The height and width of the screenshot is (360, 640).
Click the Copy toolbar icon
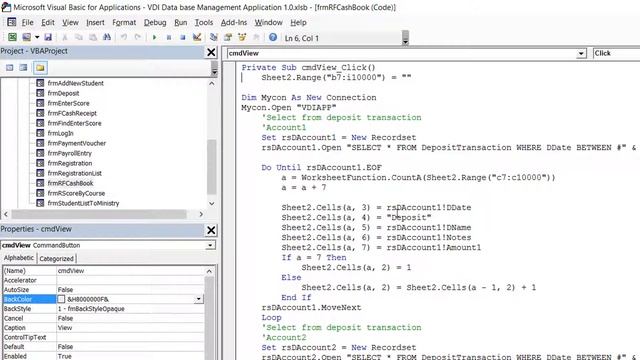click(79, 38)
